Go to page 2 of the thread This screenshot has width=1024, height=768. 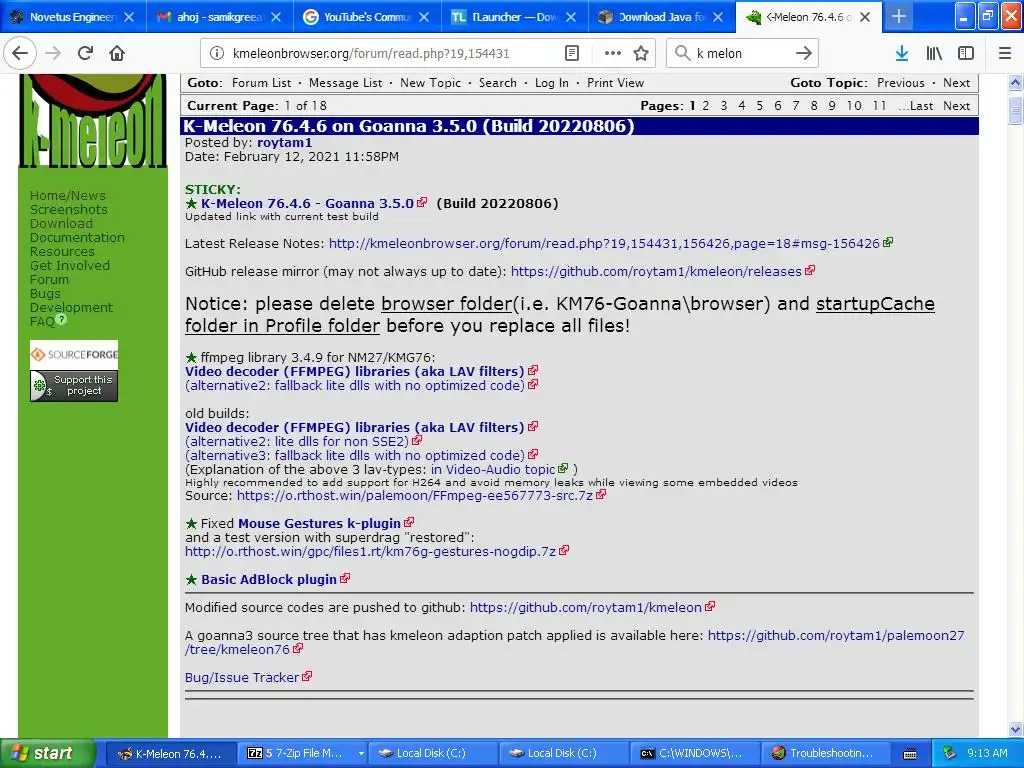[x=705, y=106]
